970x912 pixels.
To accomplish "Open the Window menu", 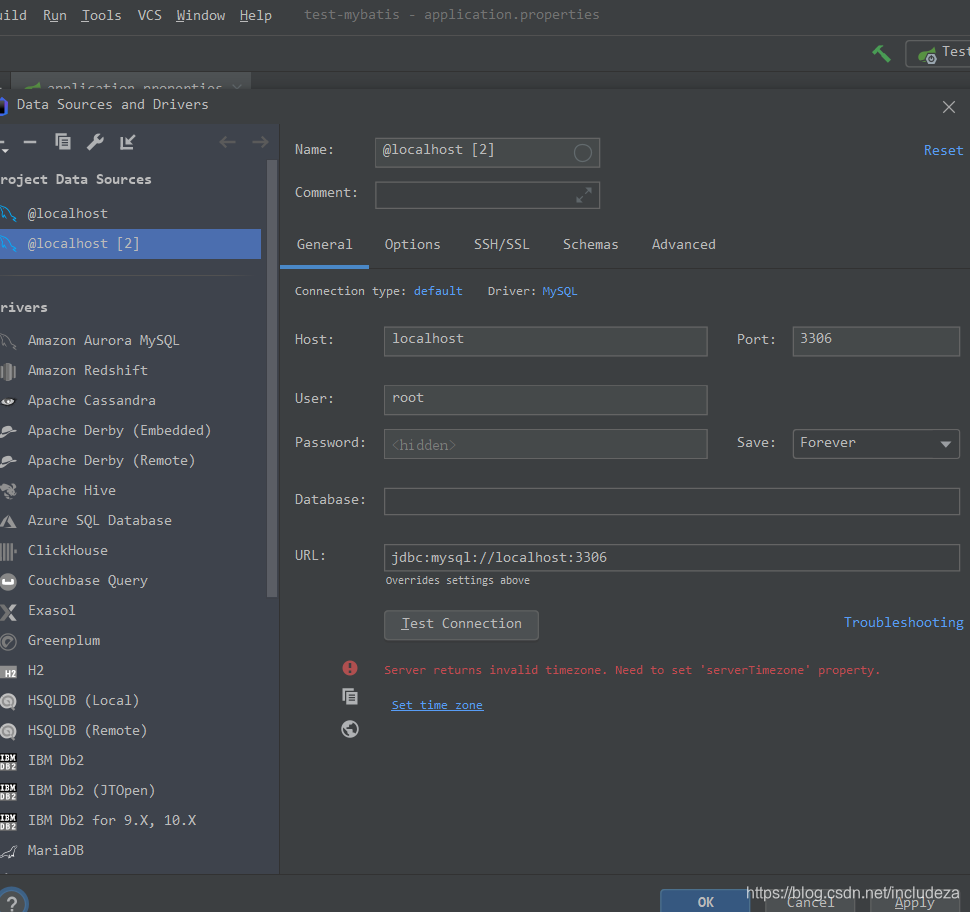I will 200,15.
